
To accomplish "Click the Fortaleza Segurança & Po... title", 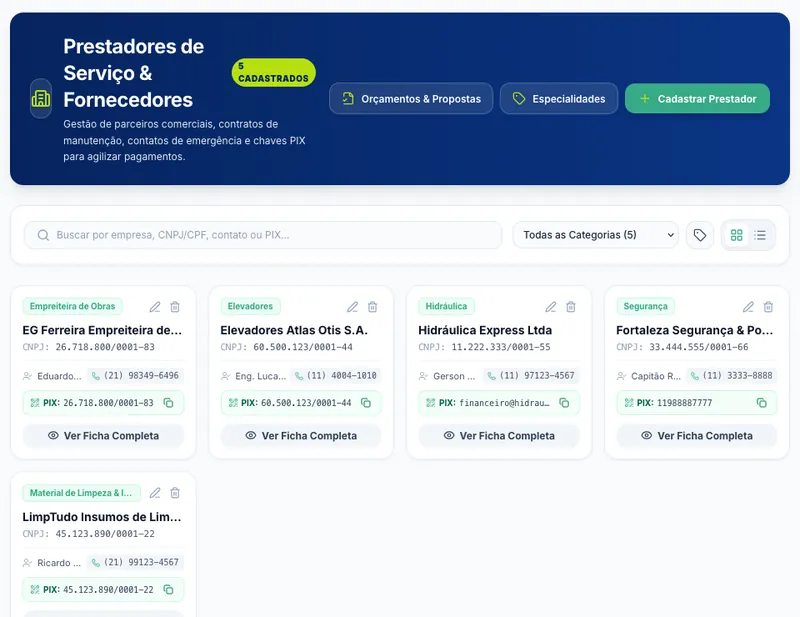I will click(694, 330).
